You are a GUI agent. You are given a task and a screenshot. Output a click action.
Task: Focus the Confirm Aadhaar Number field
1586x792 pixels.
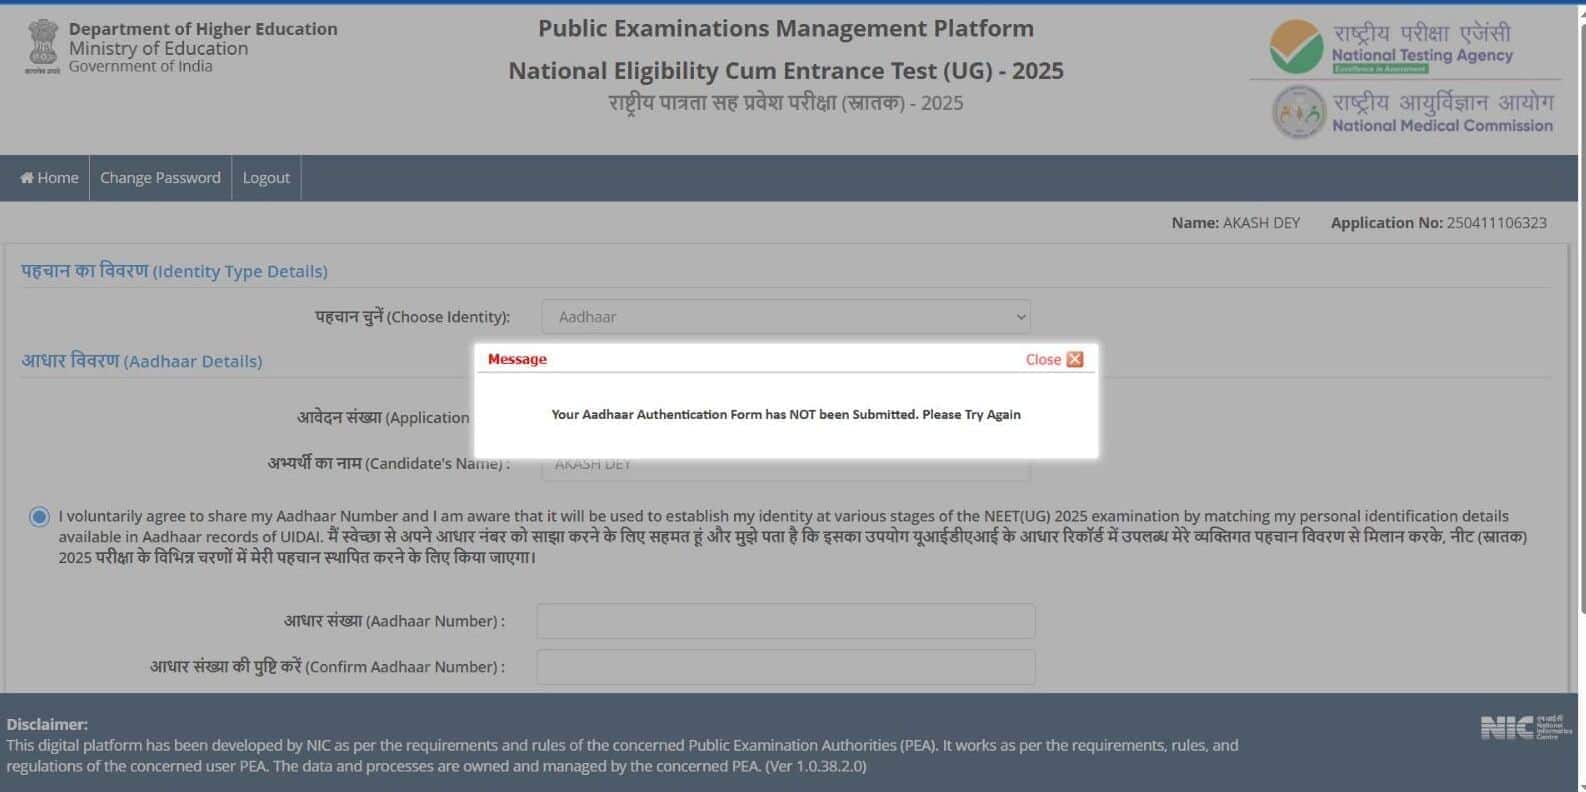point(785,667)
